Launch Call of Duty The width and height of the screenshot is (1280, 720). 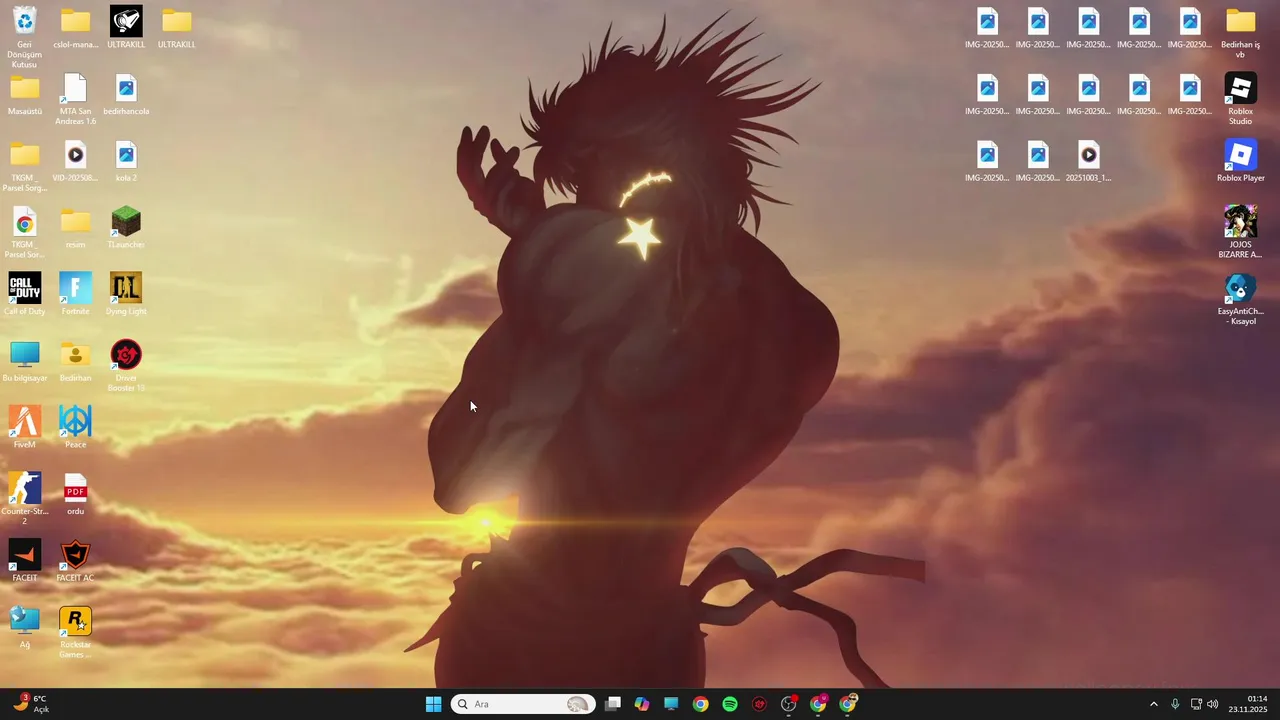(25, 295)
